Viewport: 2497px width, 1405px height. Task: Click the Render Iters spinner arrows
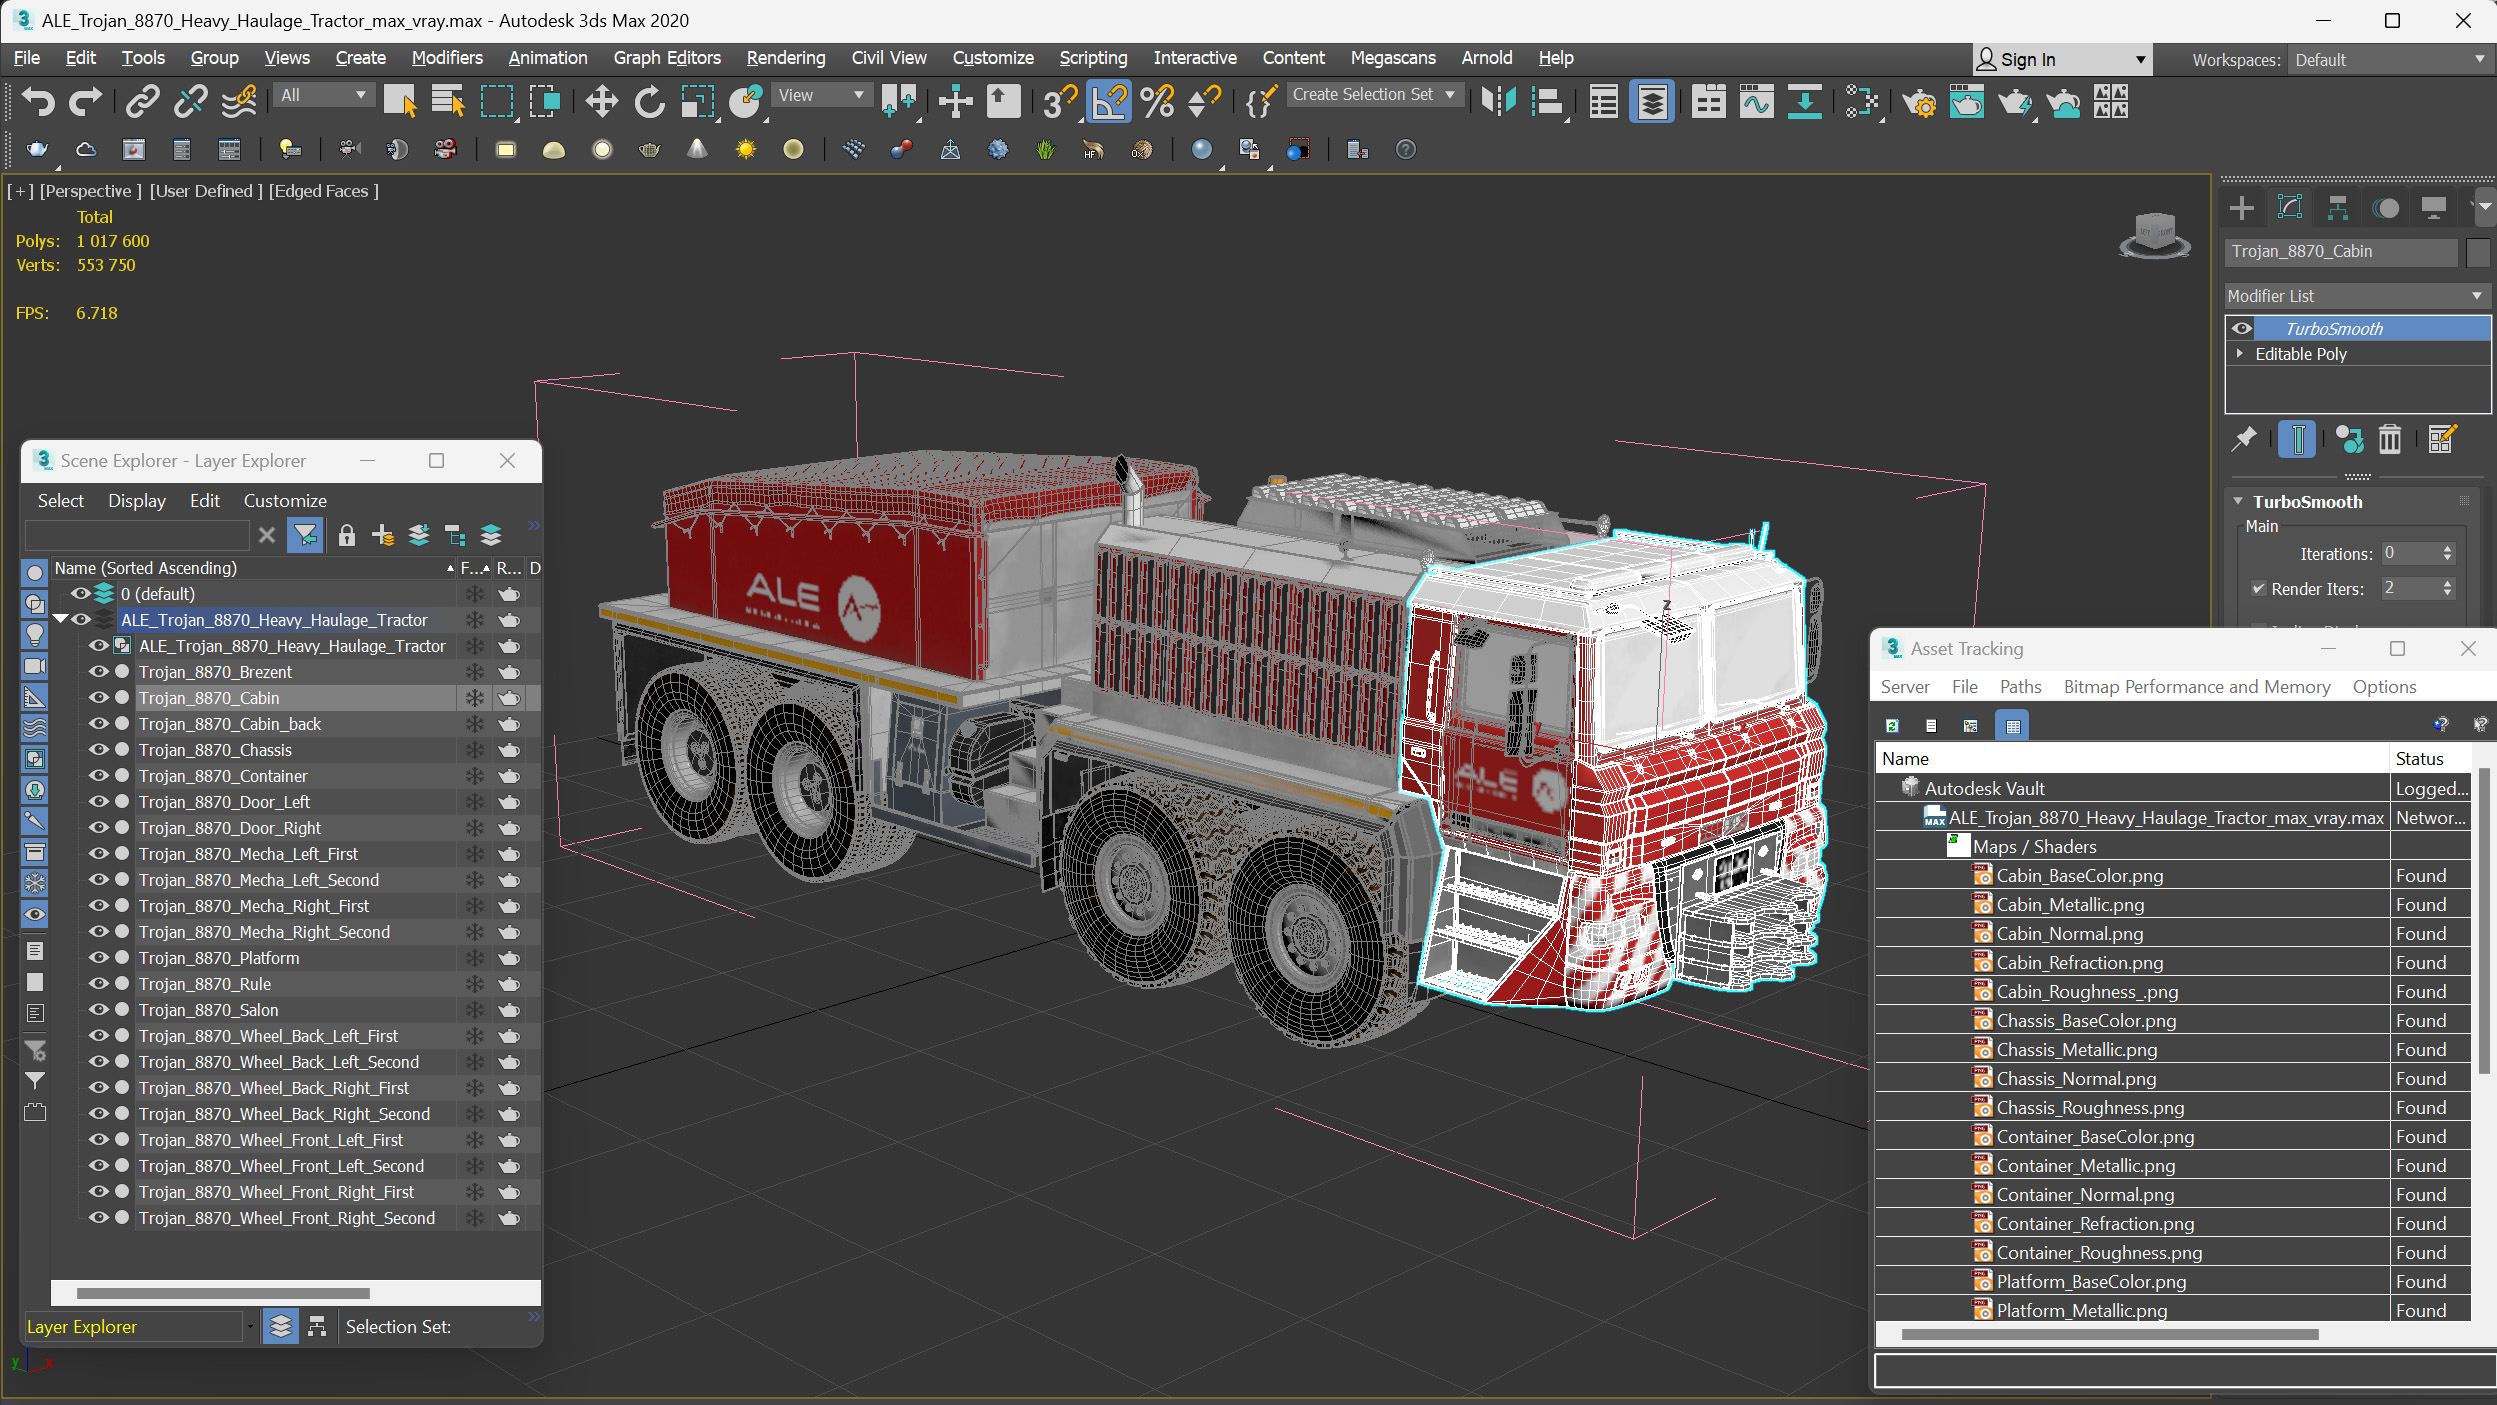pyautogui.click(x=2447, y=589)
